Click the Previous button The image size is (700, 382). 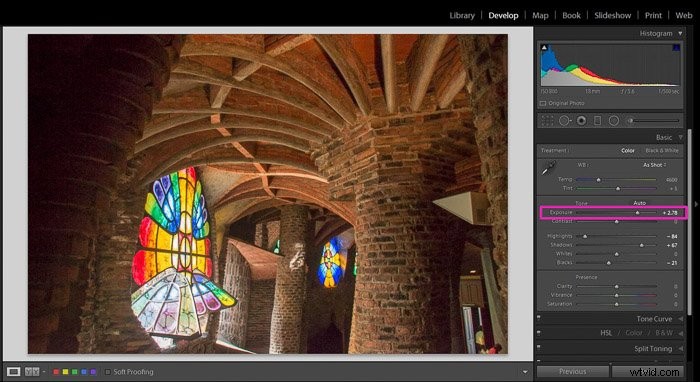573,371
